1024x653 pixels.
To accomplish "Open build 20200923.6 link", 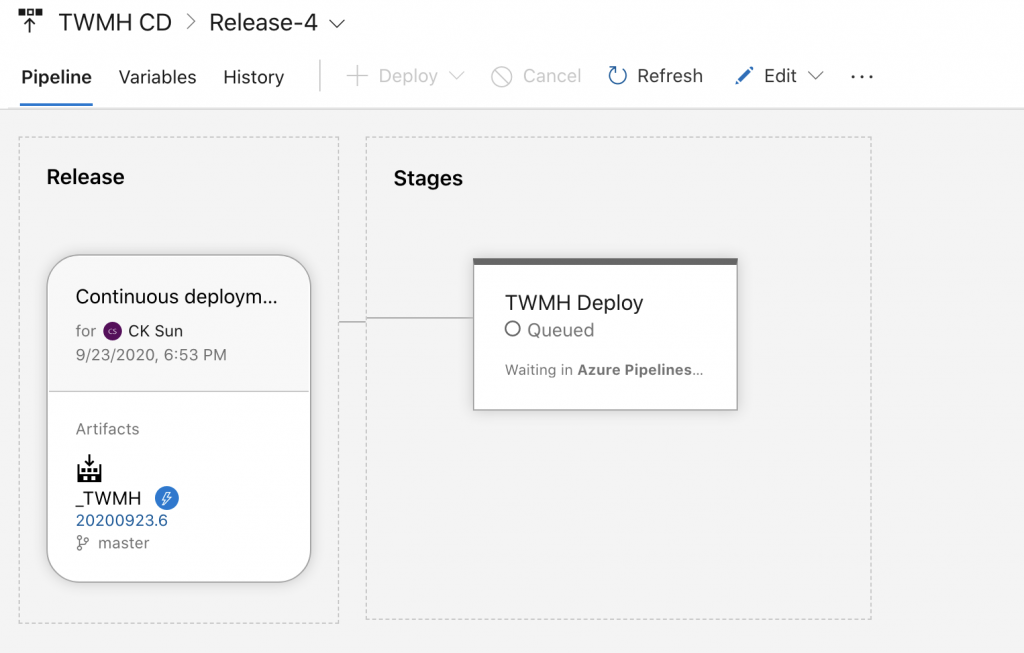I will (121, 520).
